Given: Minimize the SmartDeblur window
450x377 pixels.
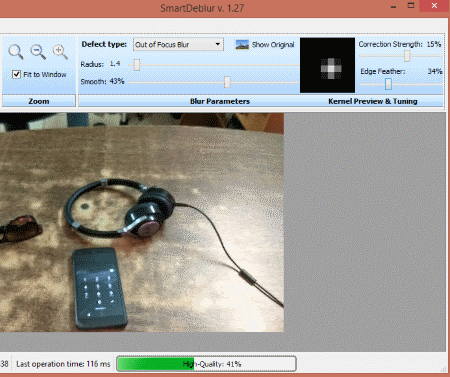Looking at the screenshot, I should coord(393,6).
